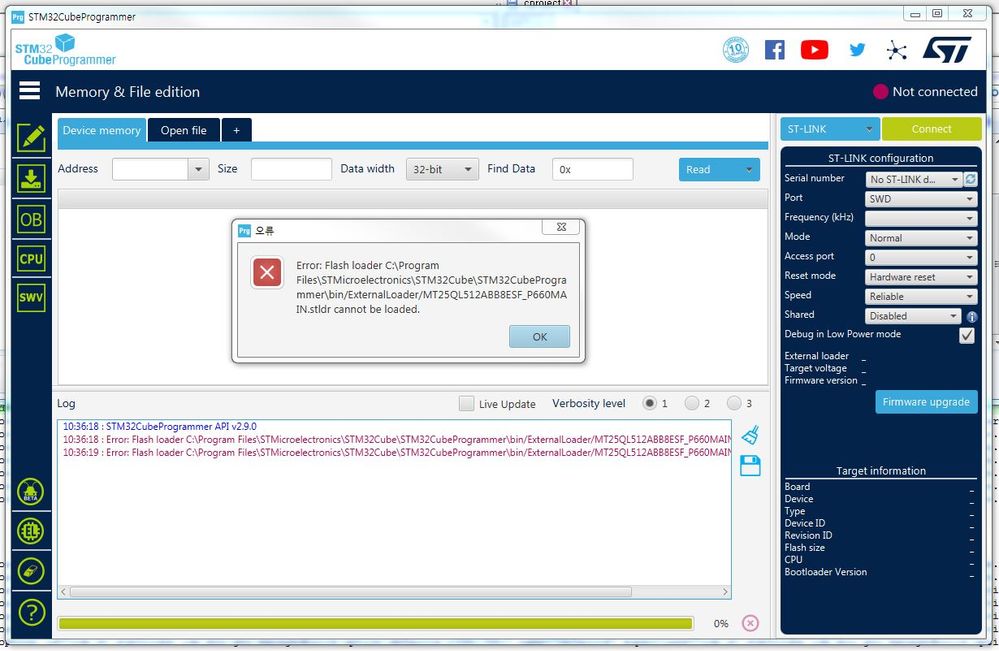Open the ST-LINK interface dropdown

[830, 129]
